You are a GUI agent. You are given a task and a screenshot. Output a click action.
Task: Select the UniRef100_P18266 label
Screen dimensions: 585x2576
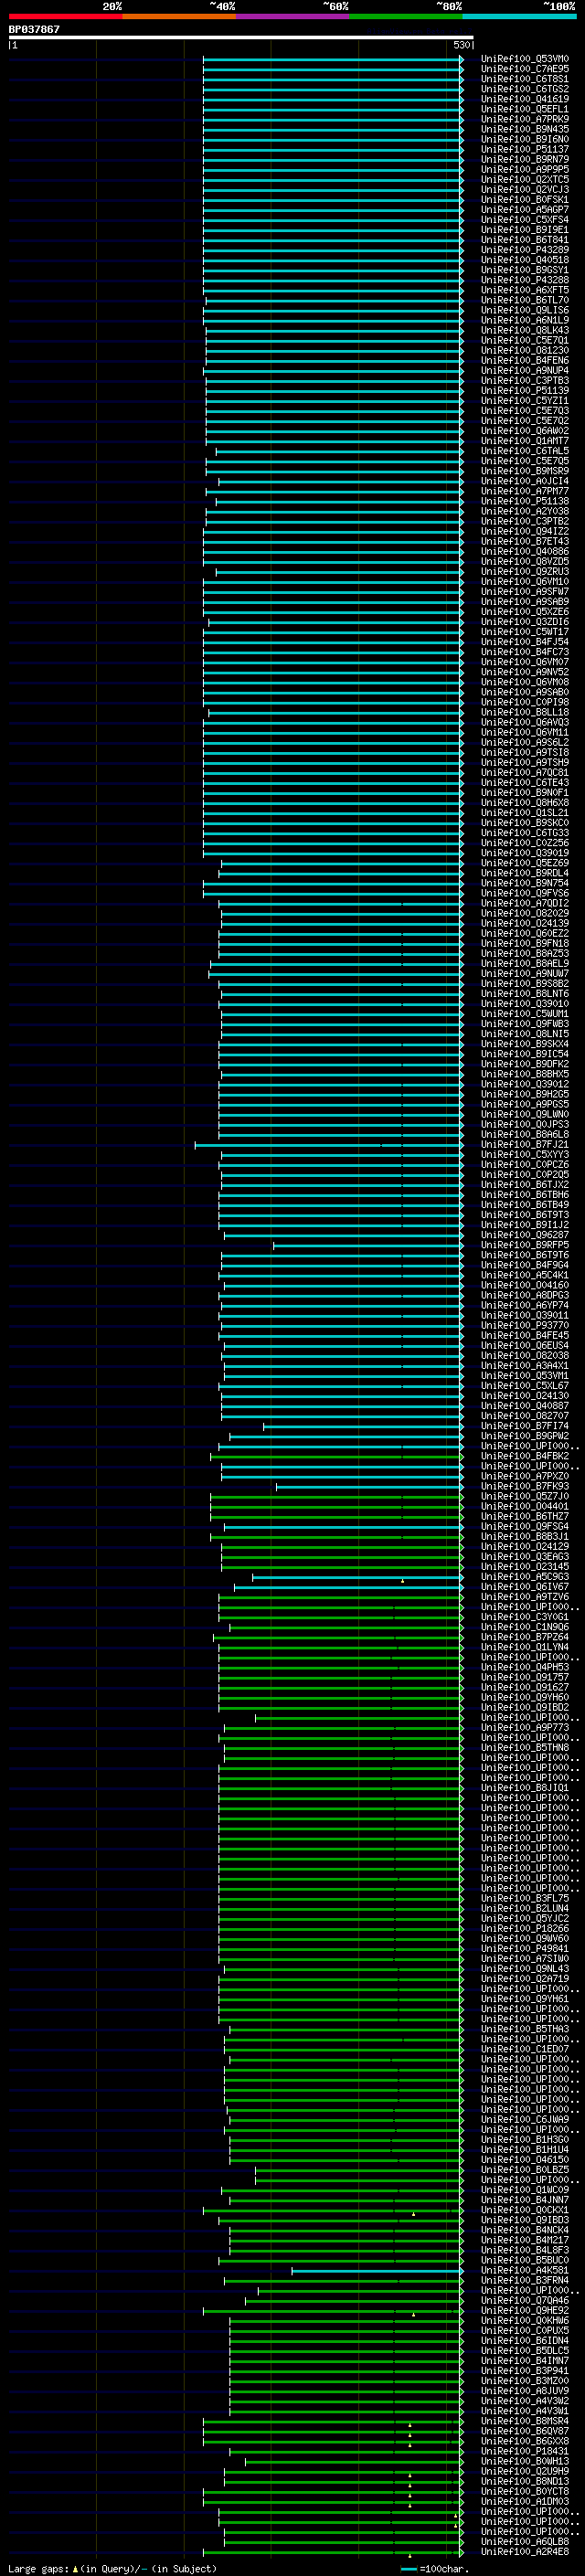[524, 1929]
